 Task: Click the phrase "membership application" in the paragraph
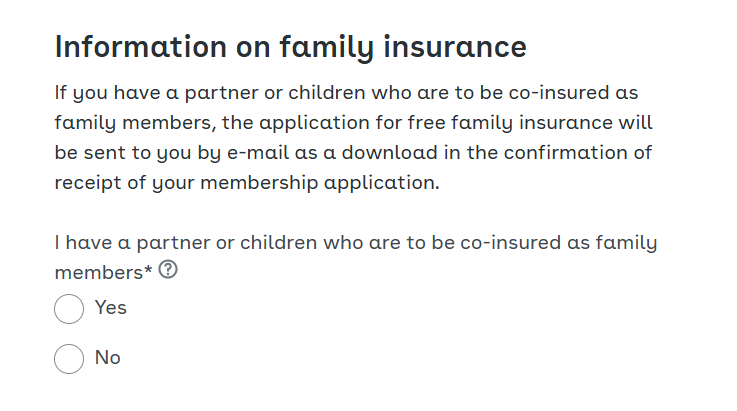point(320,183)
